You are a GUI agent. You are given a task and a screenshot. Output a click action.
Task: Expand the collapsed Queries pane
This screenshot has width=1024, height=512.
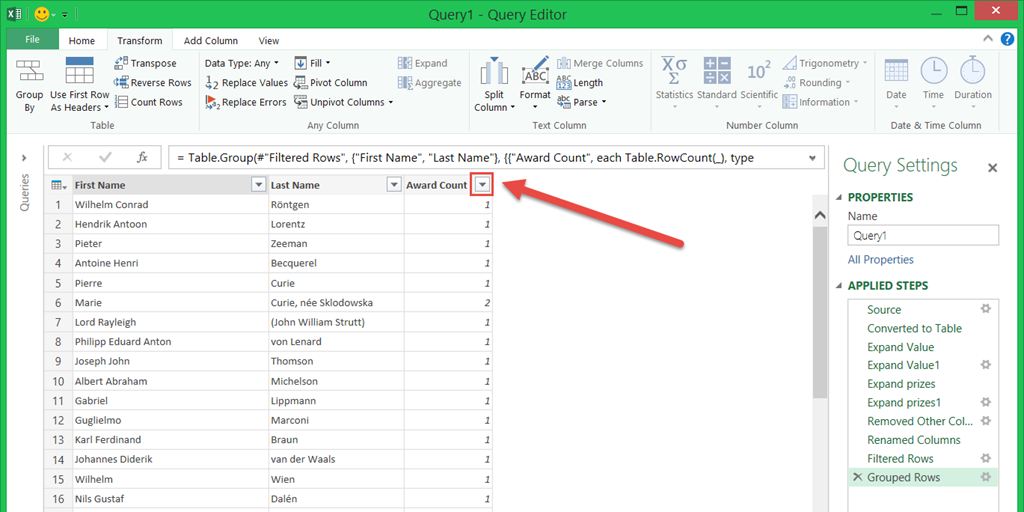point(24,158)
